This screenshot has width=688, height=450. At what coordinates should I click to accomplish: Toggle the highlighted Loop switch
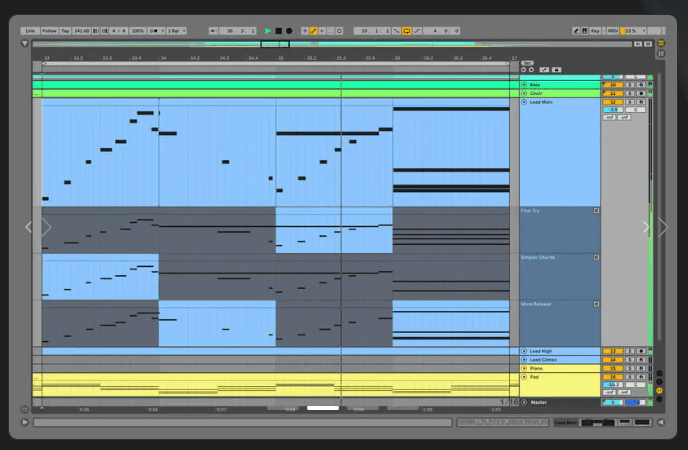point(407,31)
